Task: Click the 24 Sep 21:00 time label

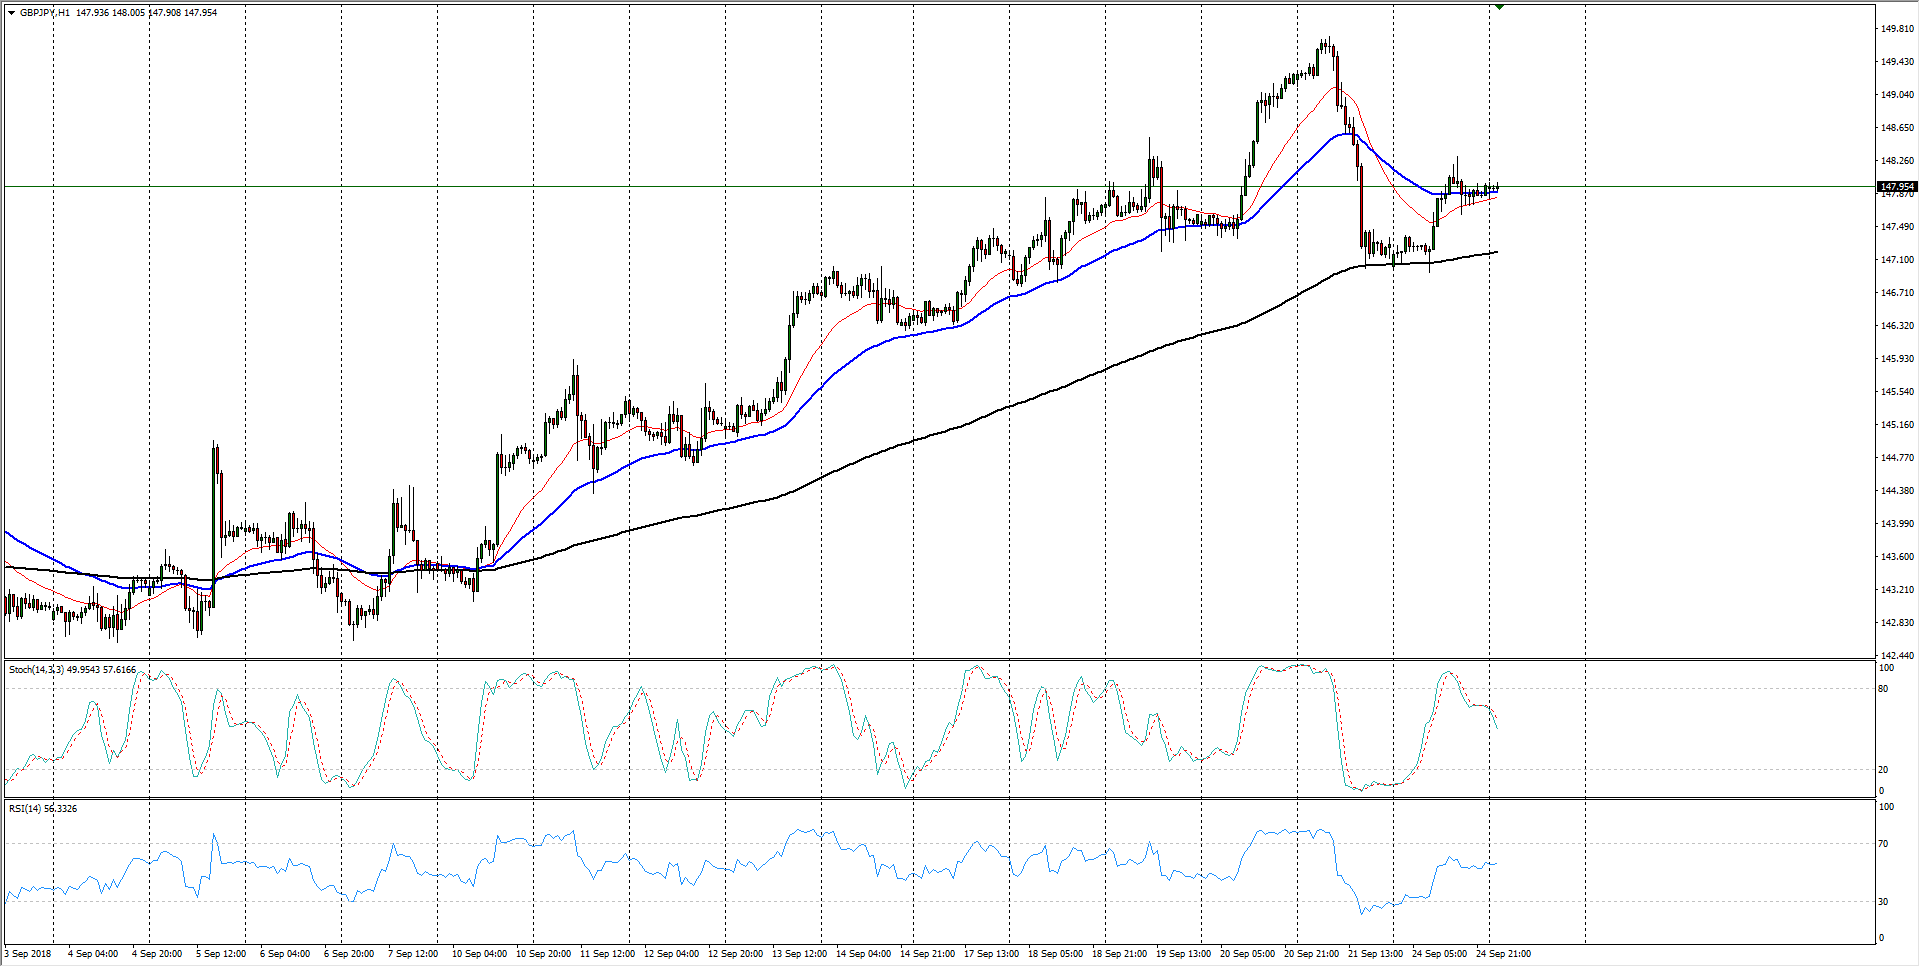Action: [1503, 953]
